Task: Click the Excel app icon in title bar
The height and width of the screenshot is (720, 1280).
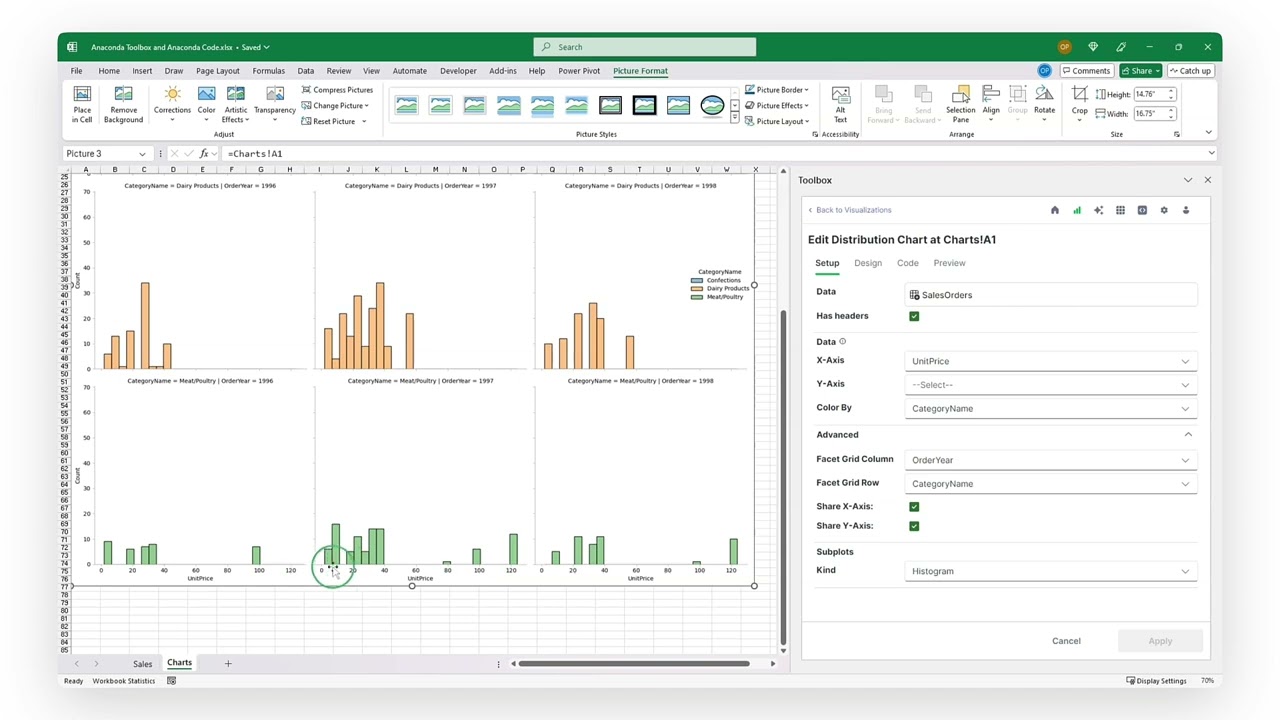Action: click(72, 47)
